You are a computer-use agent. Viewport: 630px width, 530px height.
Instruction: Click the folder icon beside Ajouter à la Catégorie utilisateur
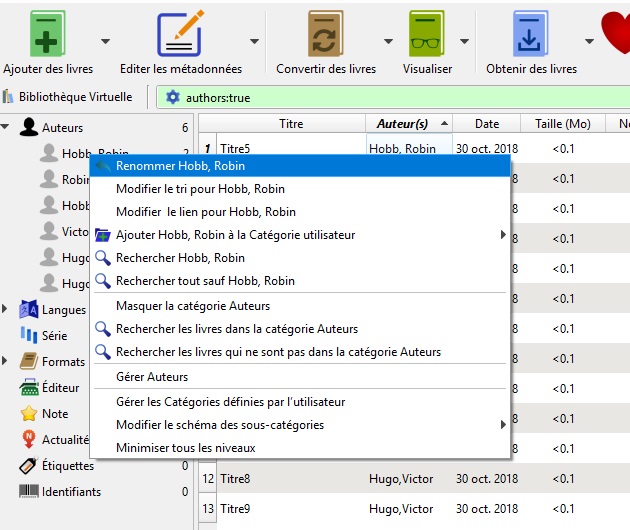point(103,235)
